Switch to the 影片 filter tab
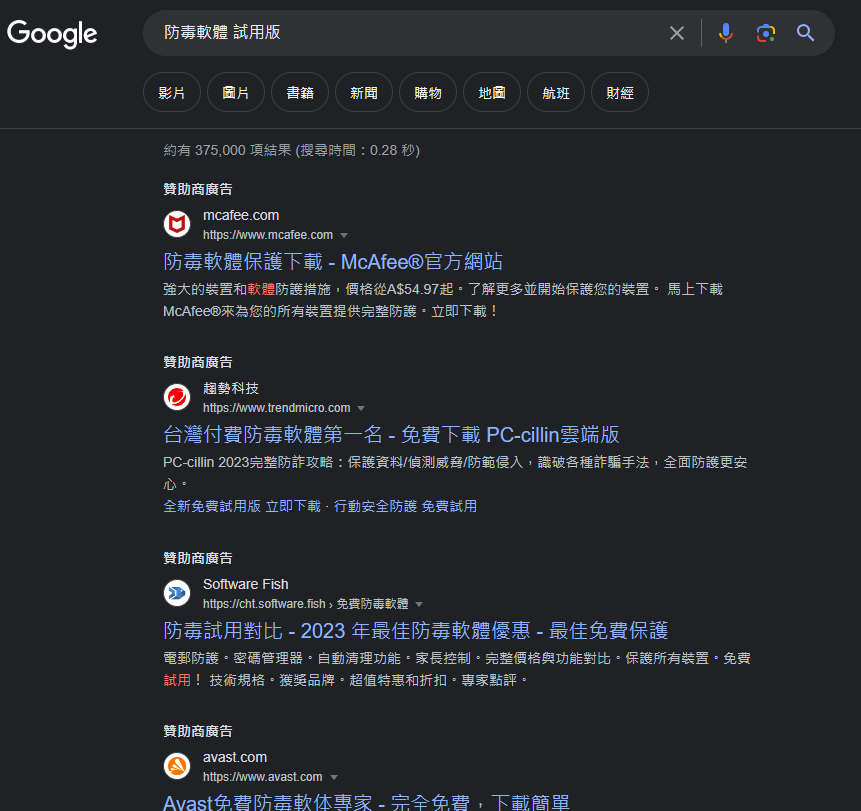This screenshot has width=861, height=811. click(x=172, y=92)
